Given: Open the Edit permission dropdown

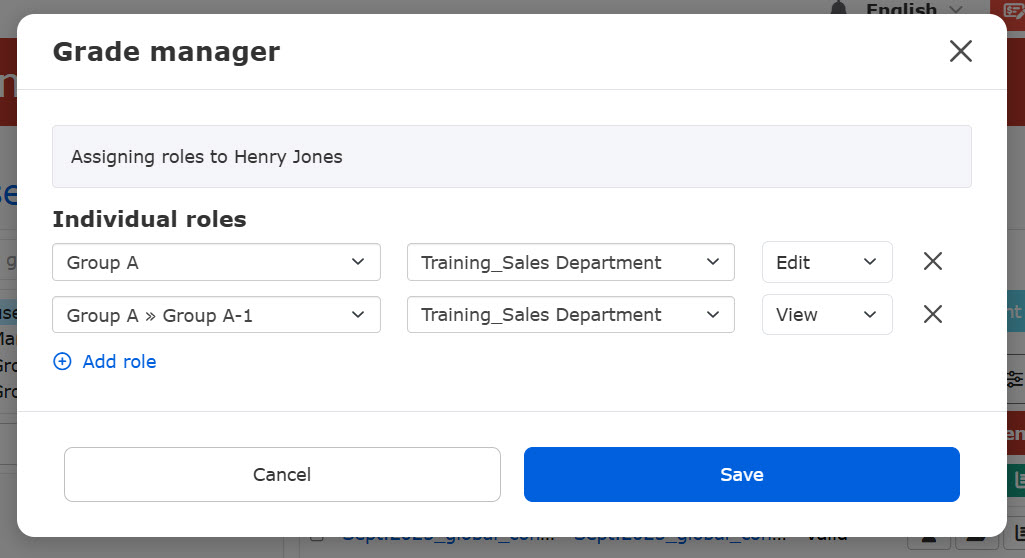Looking at the screenshot, I should tap(826, 262).
